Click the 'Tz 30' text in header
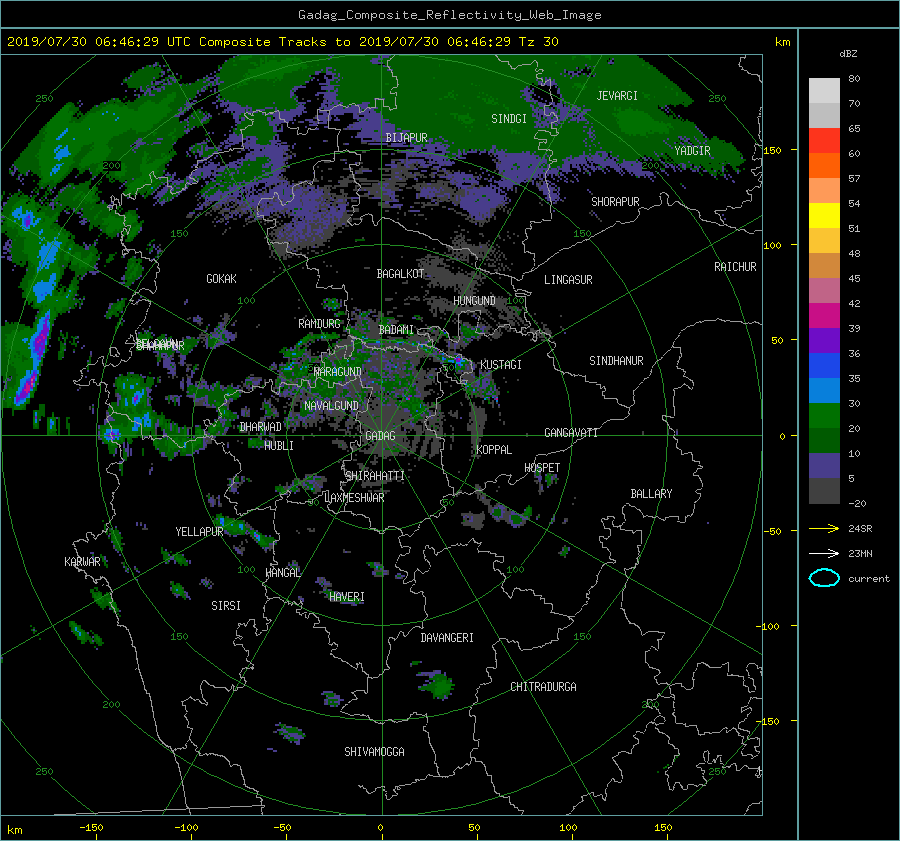Screen dimensions: 900x841 [538, 42]
